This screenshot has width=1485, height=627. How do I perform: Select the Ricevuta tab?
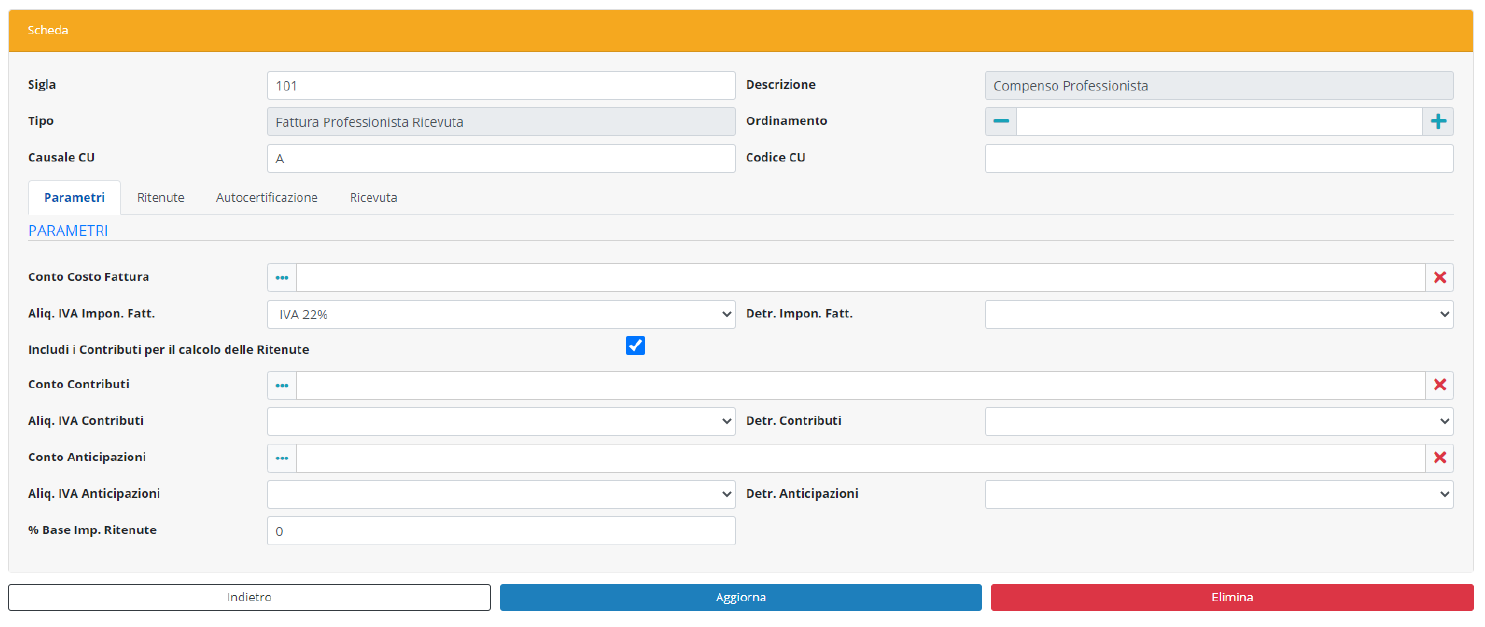(x=373, y=198)
